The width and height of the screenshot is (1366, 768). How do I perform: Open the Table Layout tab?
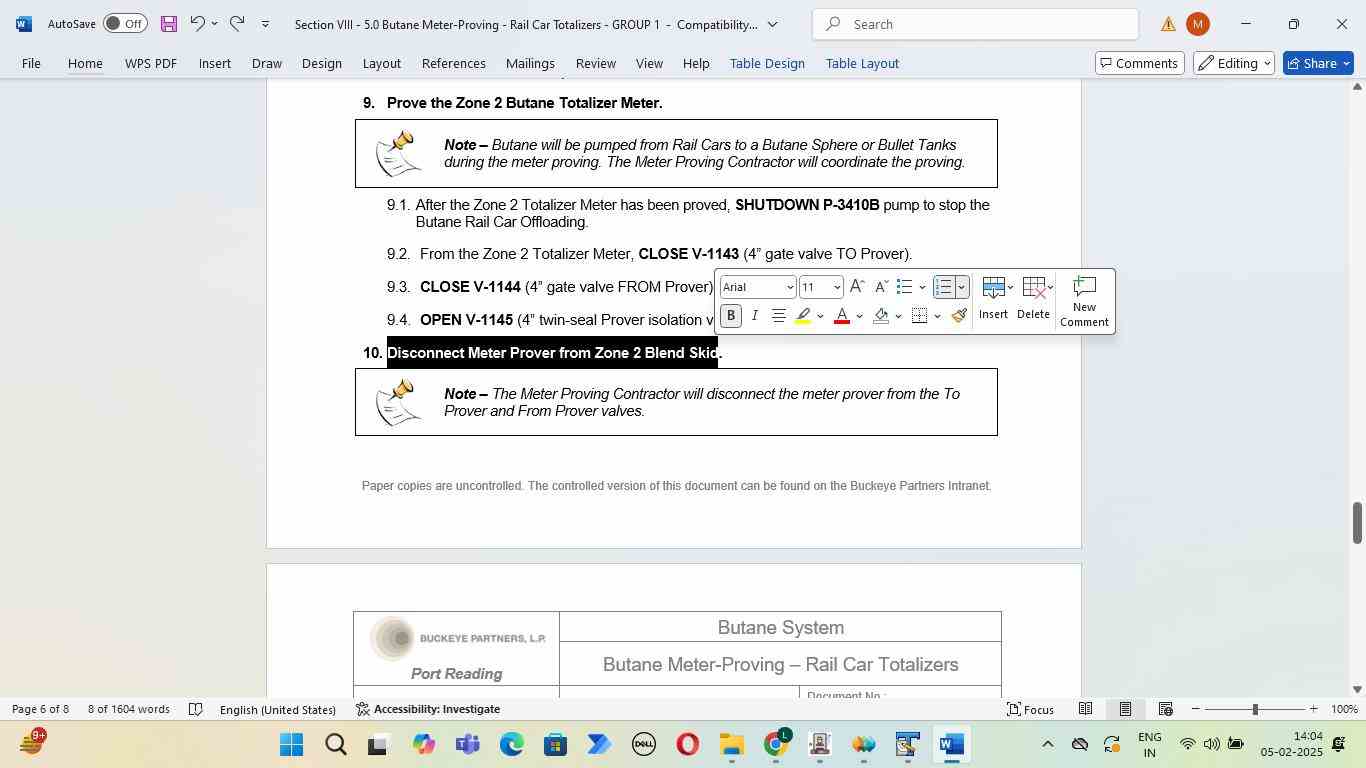[x=862, y=63]
